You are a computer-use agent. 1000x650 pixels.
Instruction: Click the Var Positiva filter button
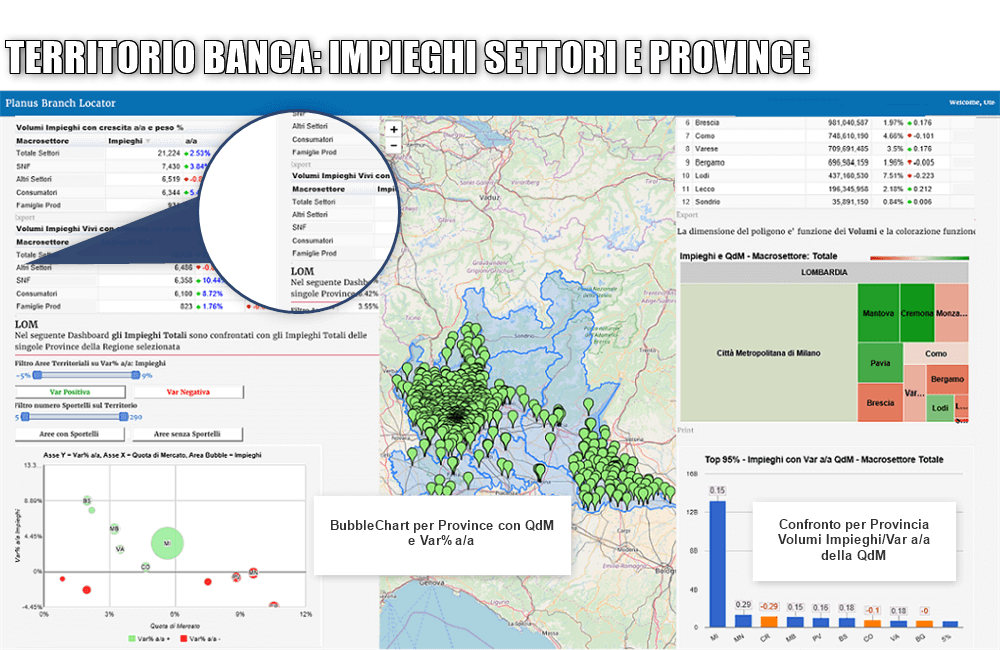tap(70, 392)
